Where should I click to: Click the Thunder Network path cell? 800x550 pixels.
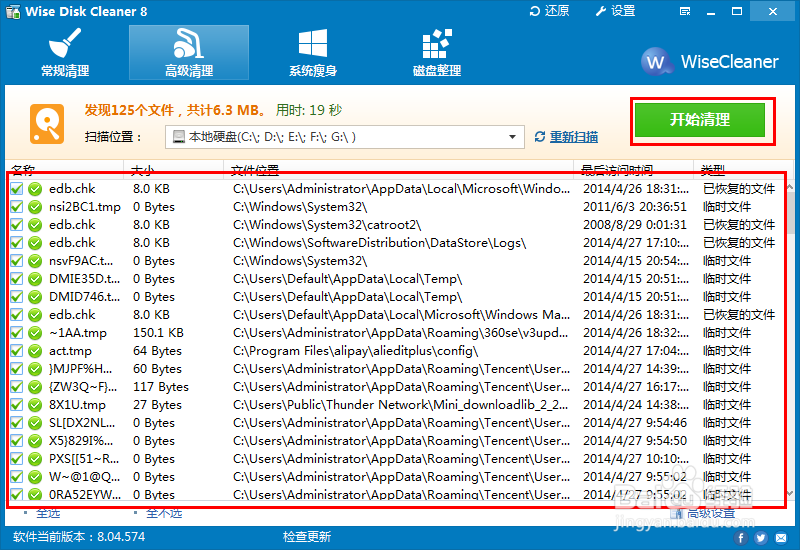[401, 405]
